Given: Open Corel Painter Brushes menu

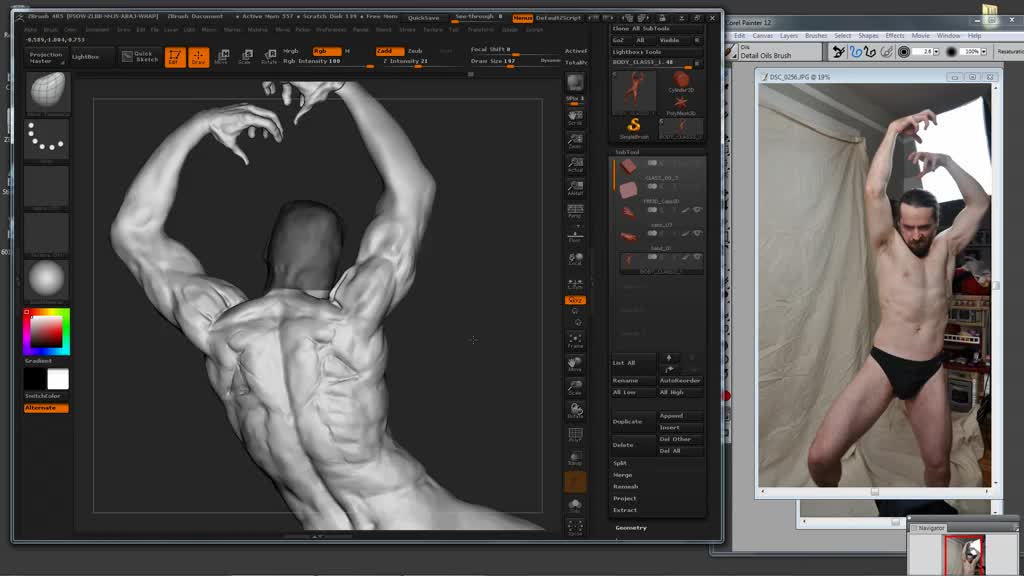Looking at the screenshot, I should 816,36.
